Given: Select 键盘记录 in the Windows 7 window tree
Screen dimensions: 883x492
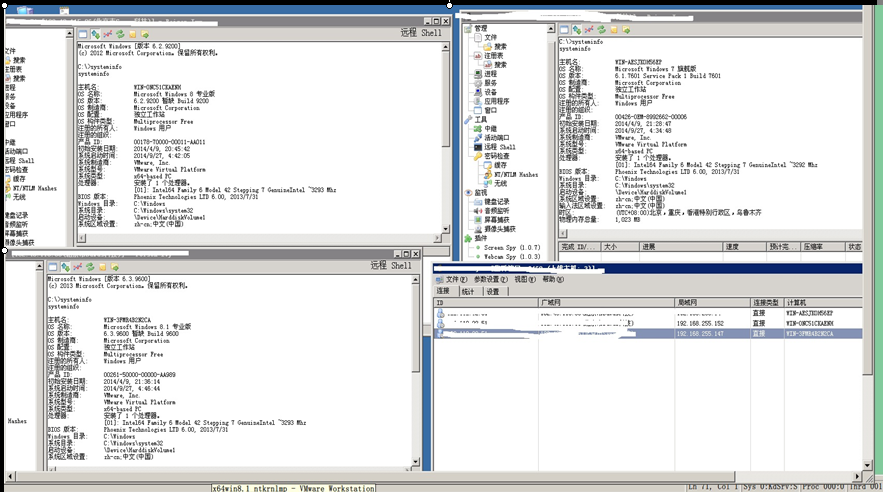Looking at the screenshot, I should [x=497, y=202].
